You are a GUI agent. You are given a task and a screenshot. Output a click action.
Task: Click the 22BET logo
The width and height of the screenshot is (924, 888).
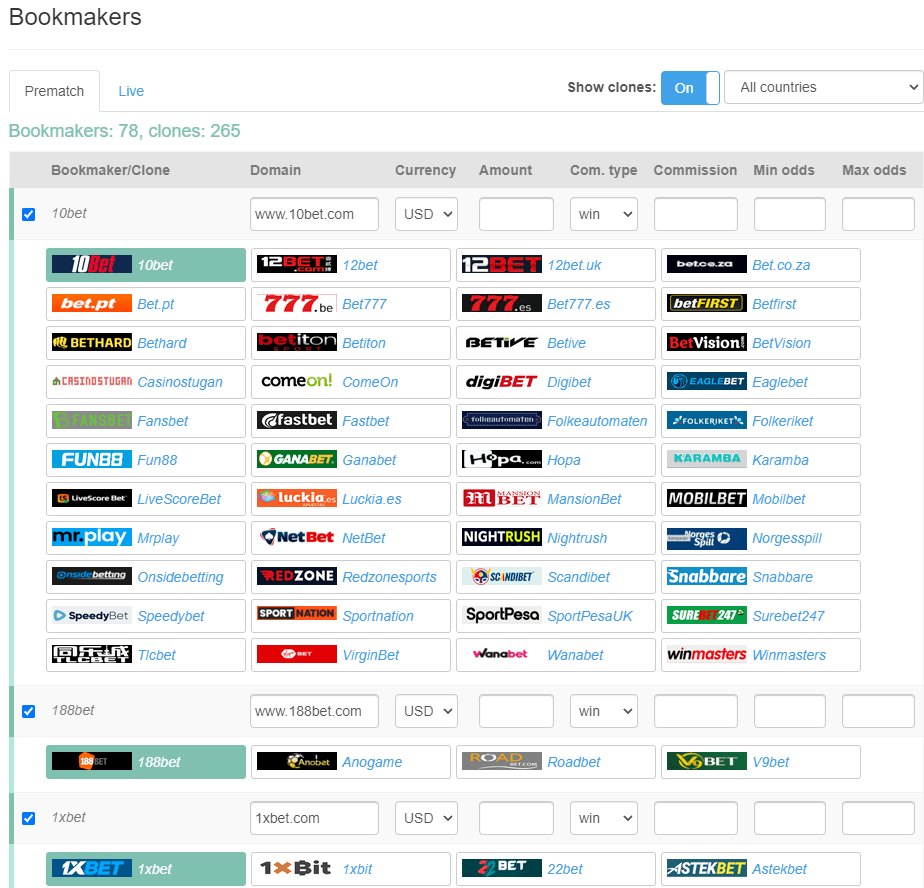pos(501,868)
